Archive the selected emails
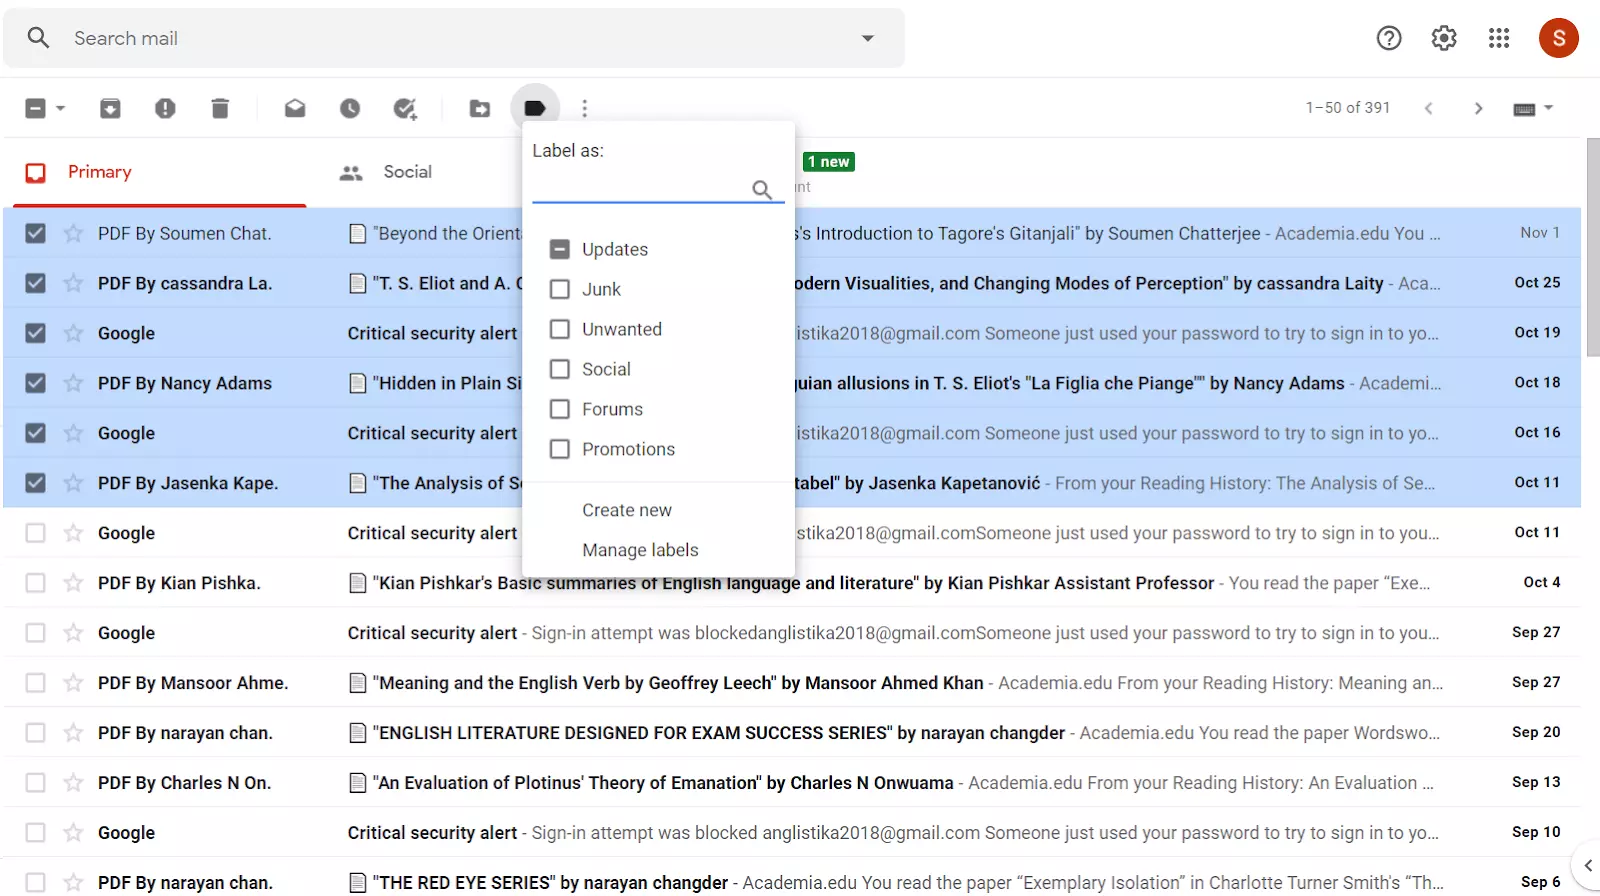This screenshot has width=1600, height=896. click(x=110, y=108)
